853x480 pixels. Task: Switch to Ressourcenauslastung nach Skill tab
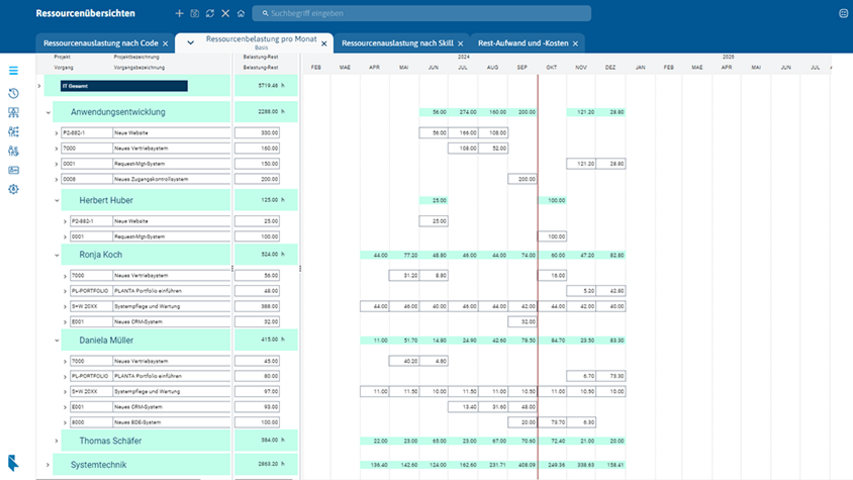coord(397,44)
